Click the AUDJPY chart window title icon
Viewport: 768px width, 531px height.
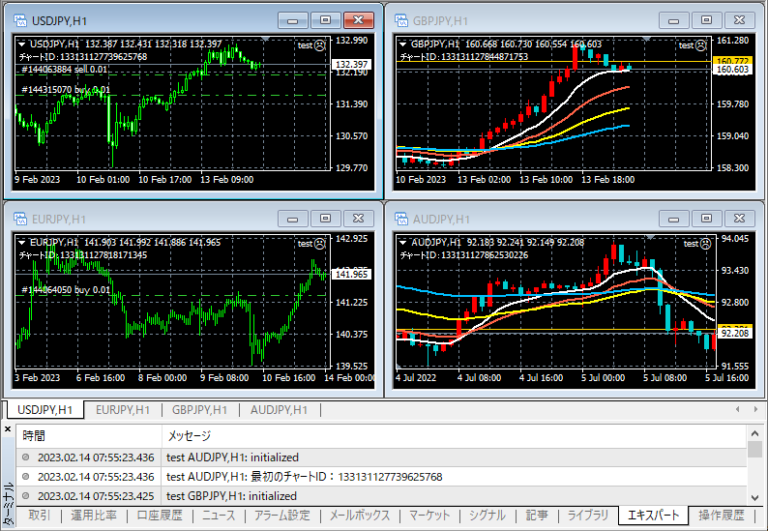(400, 217)
